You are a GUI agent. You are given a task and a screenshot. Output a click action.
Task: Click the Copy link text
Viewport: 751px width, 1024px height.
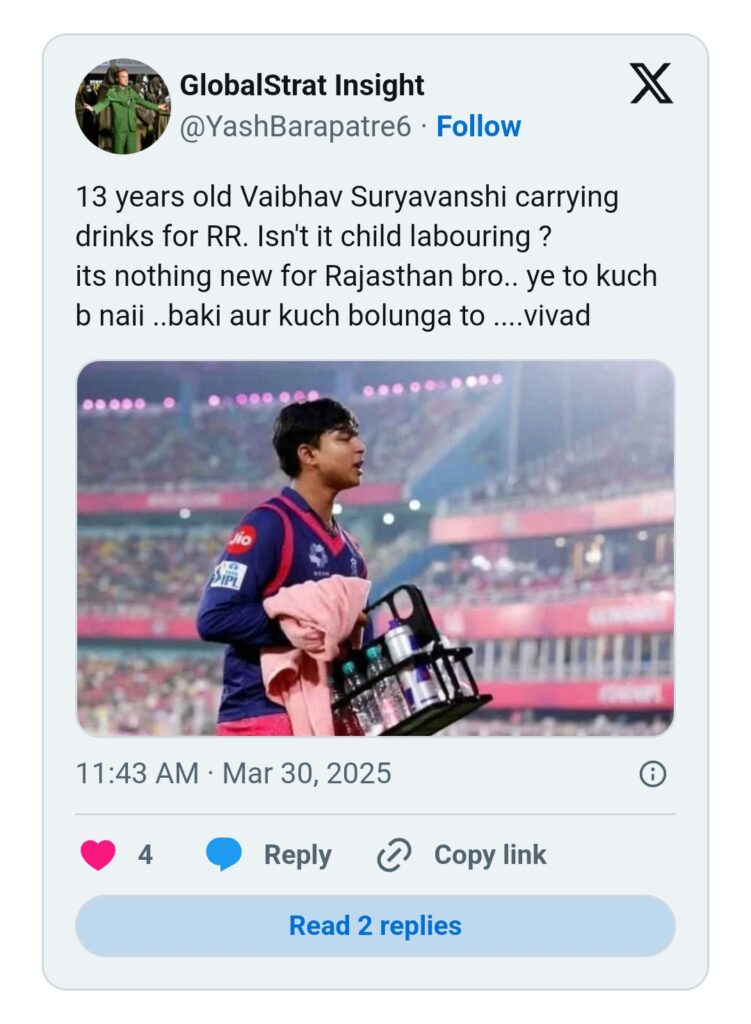point(490,856)
